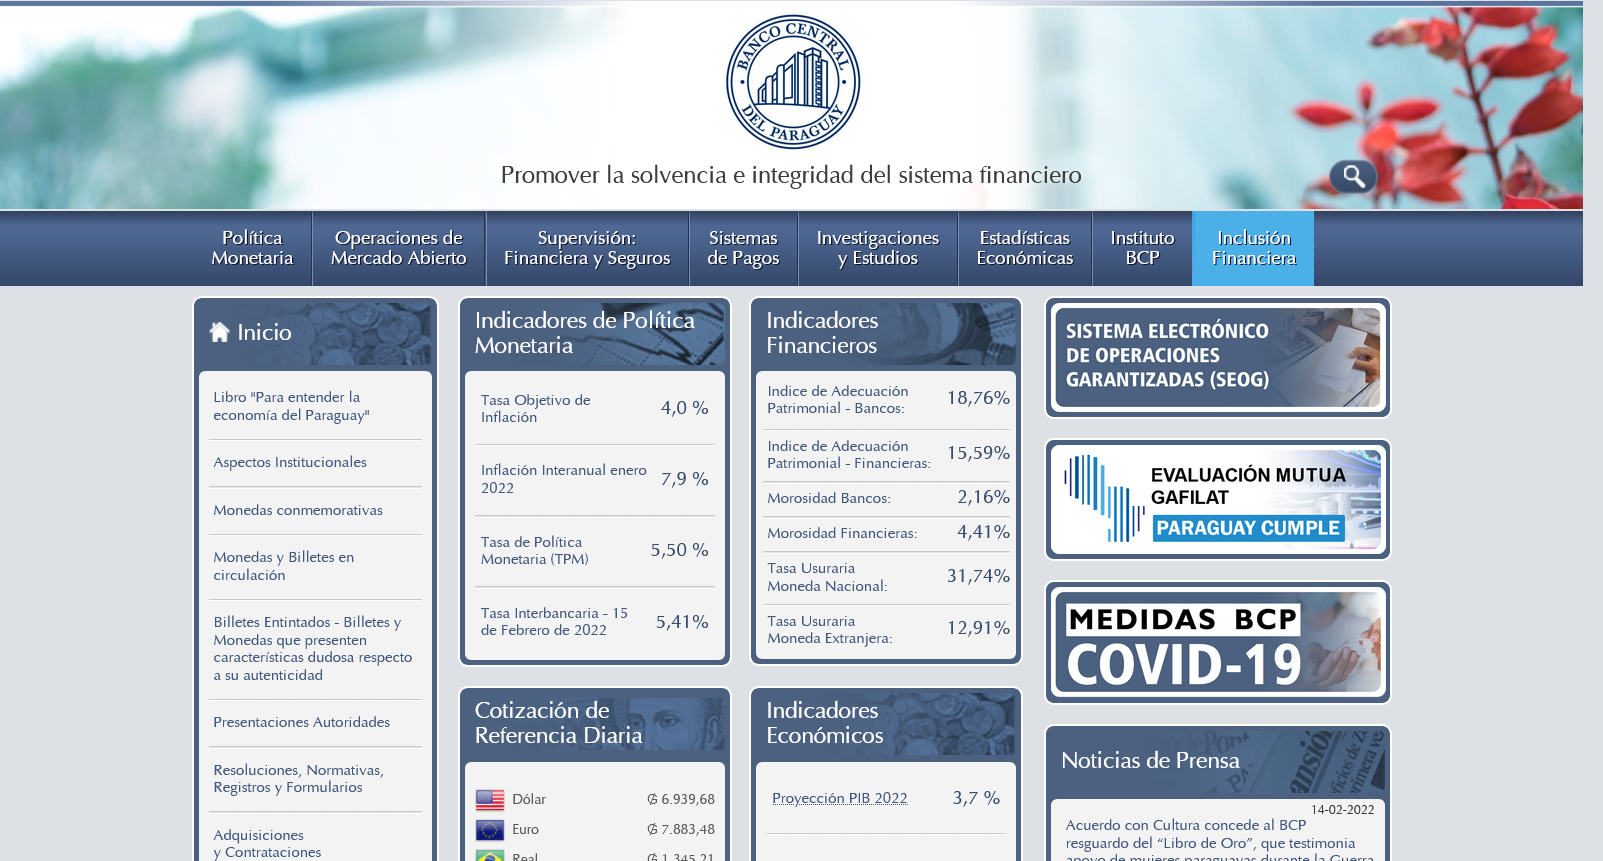
Task: Navigate to Instituto BCP
Action: 1142,248
